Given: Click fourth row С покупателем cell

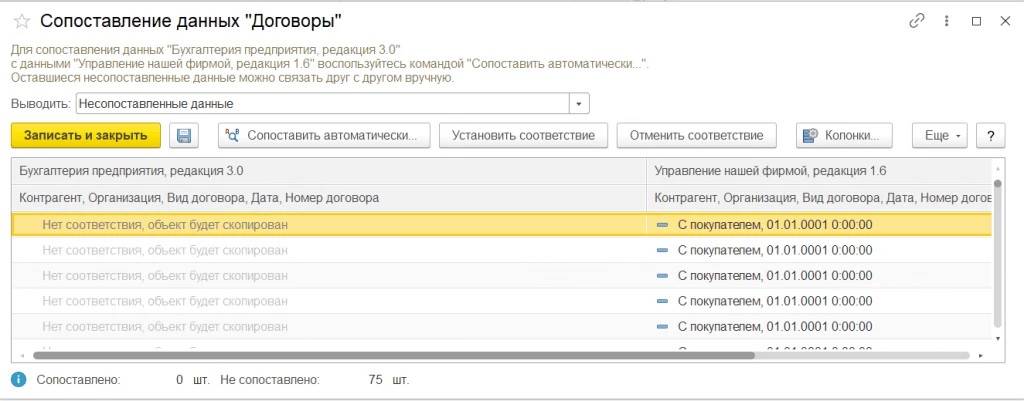Looking at the screenshot, I should coord(820,301).
